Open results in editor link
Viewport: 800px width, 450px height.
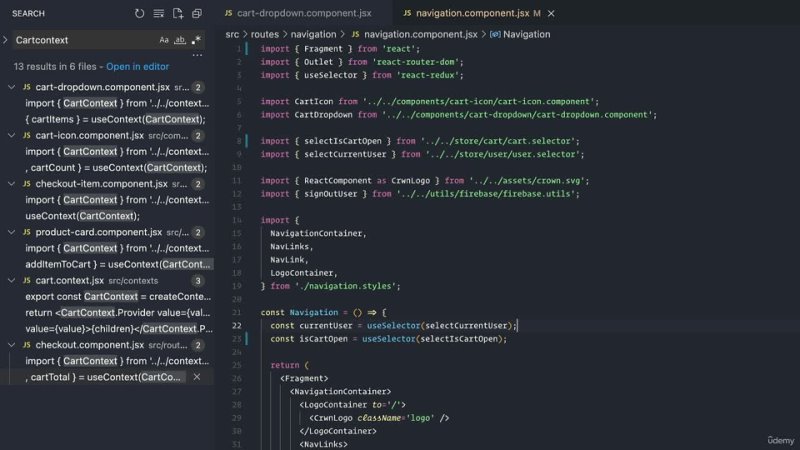point(137,66)
